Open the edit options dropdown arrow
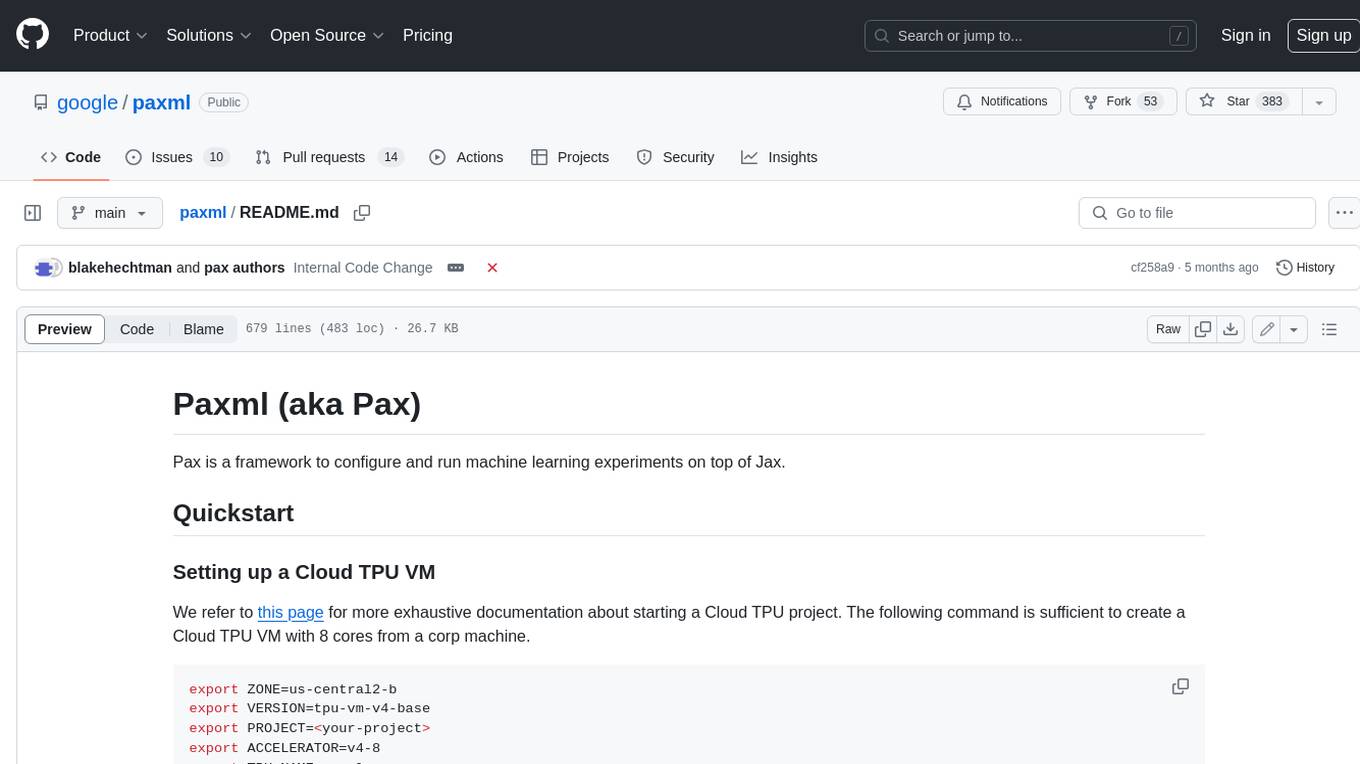The image size is (1360, 764). coord(1294,329)
